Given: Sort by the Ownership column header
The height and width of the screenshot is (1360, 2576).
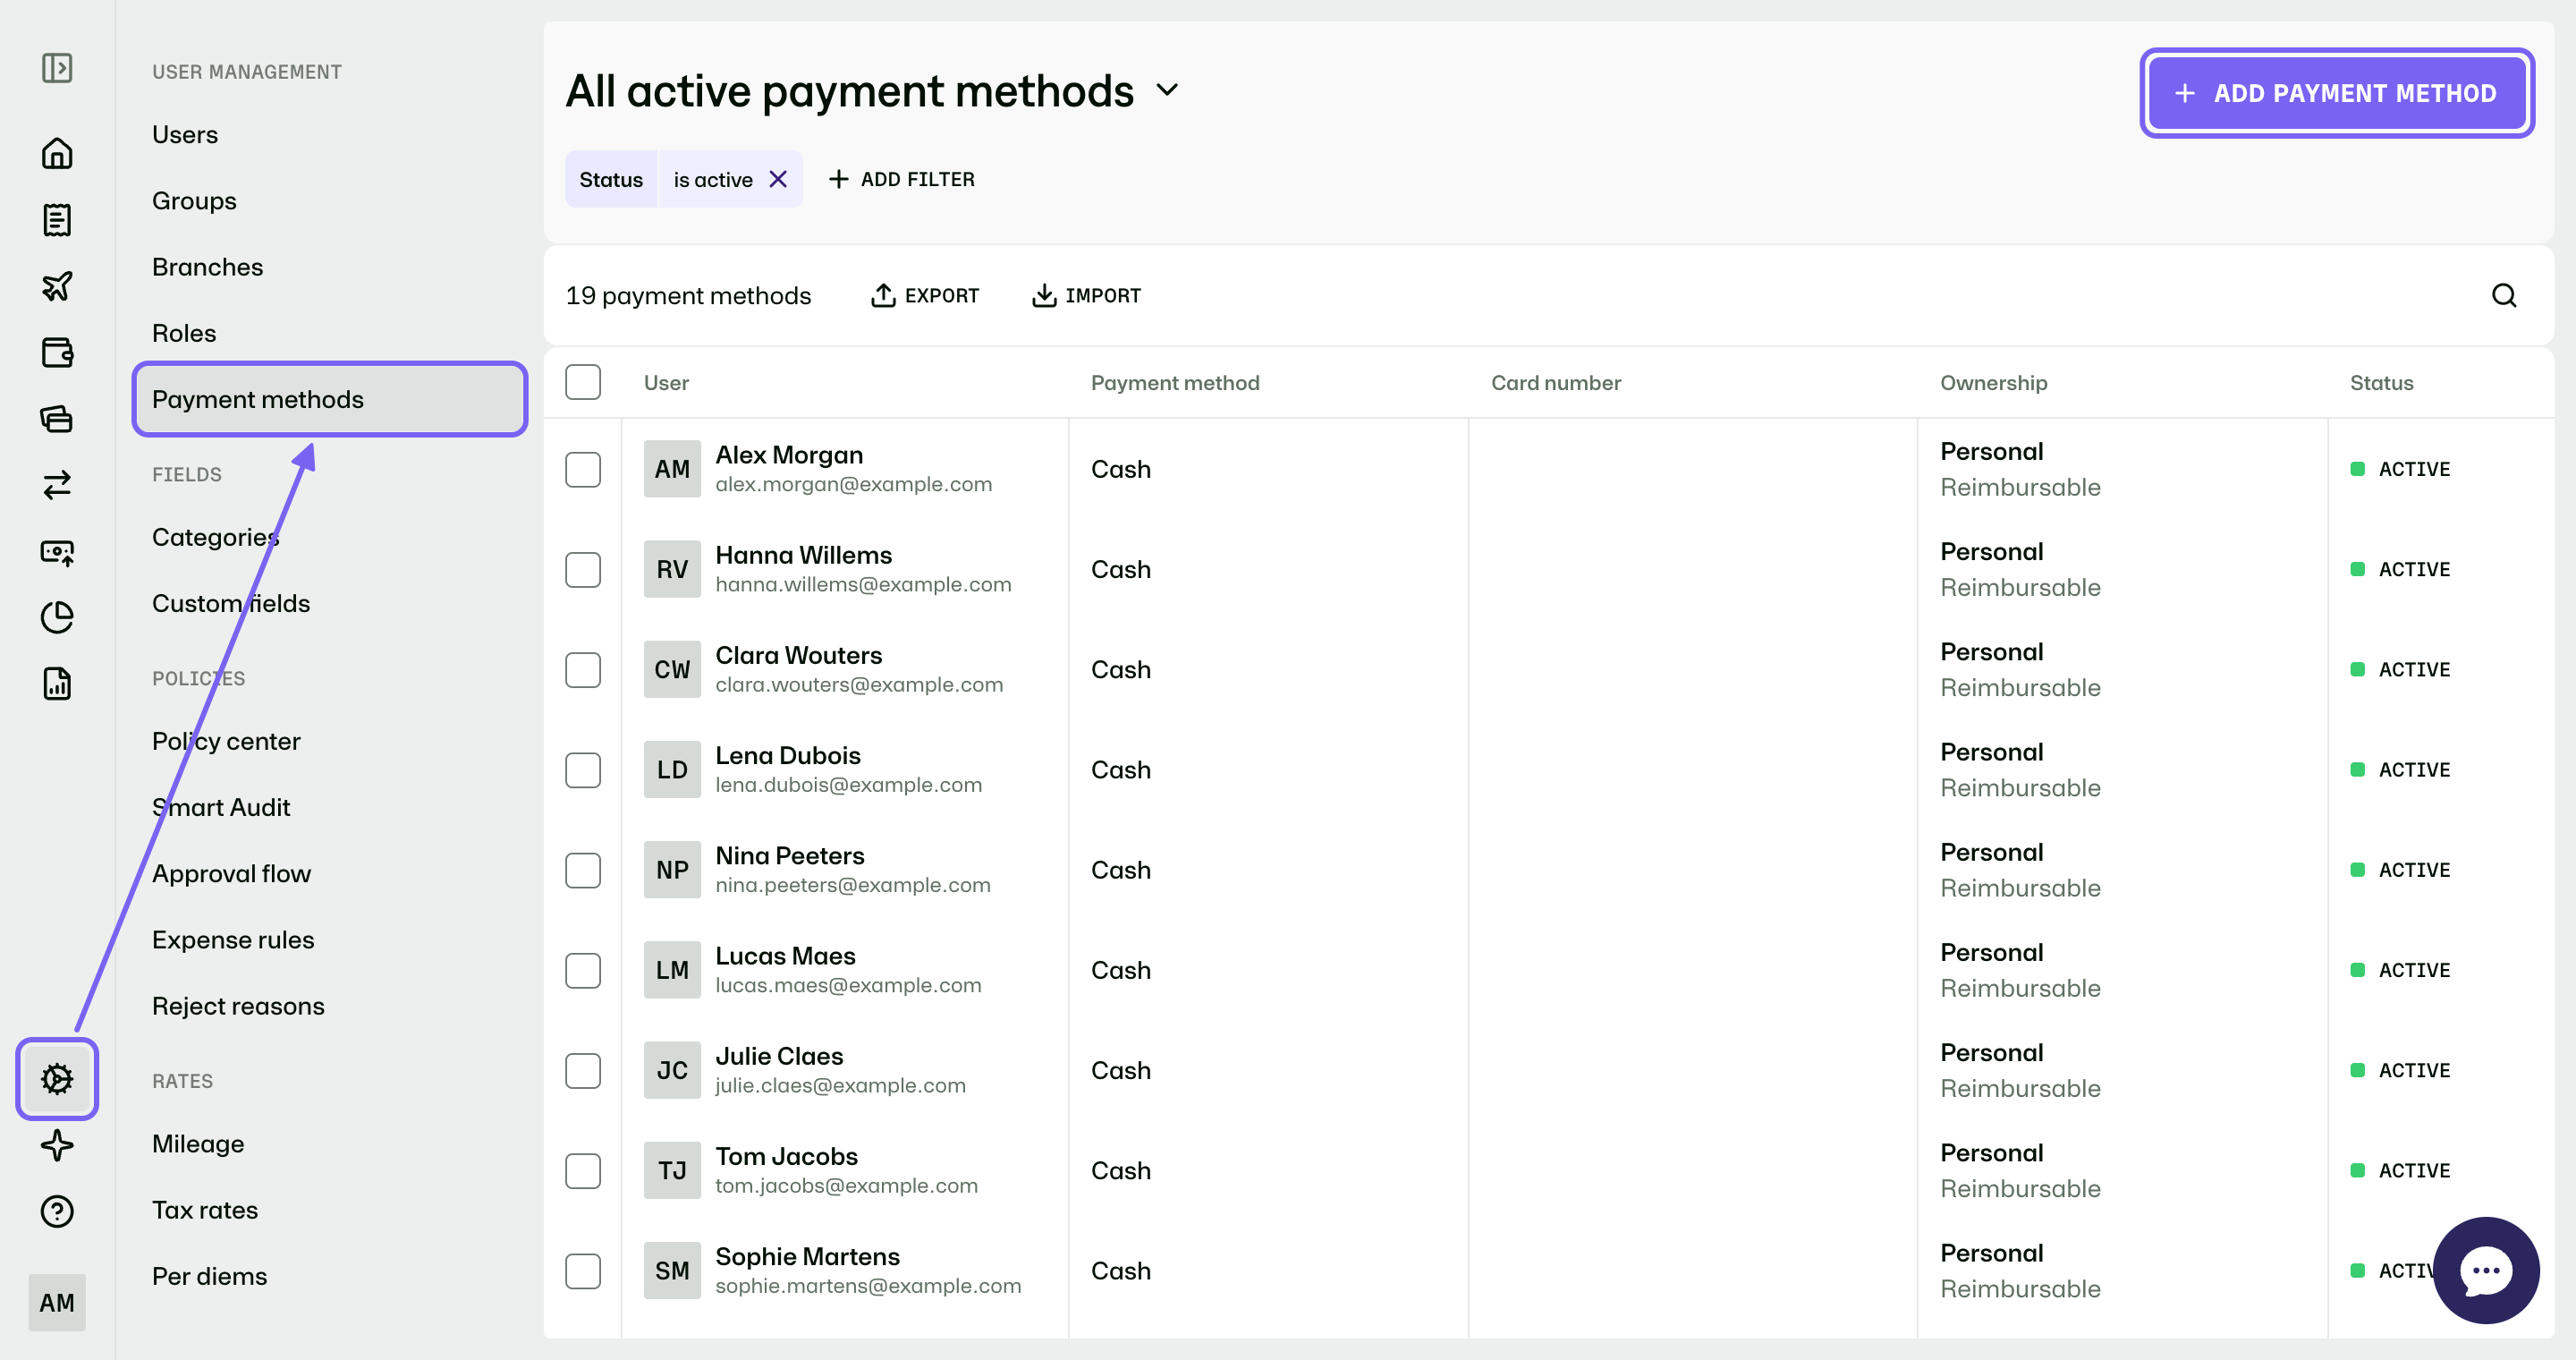Looking at the screenshot, I should 1993,382.
